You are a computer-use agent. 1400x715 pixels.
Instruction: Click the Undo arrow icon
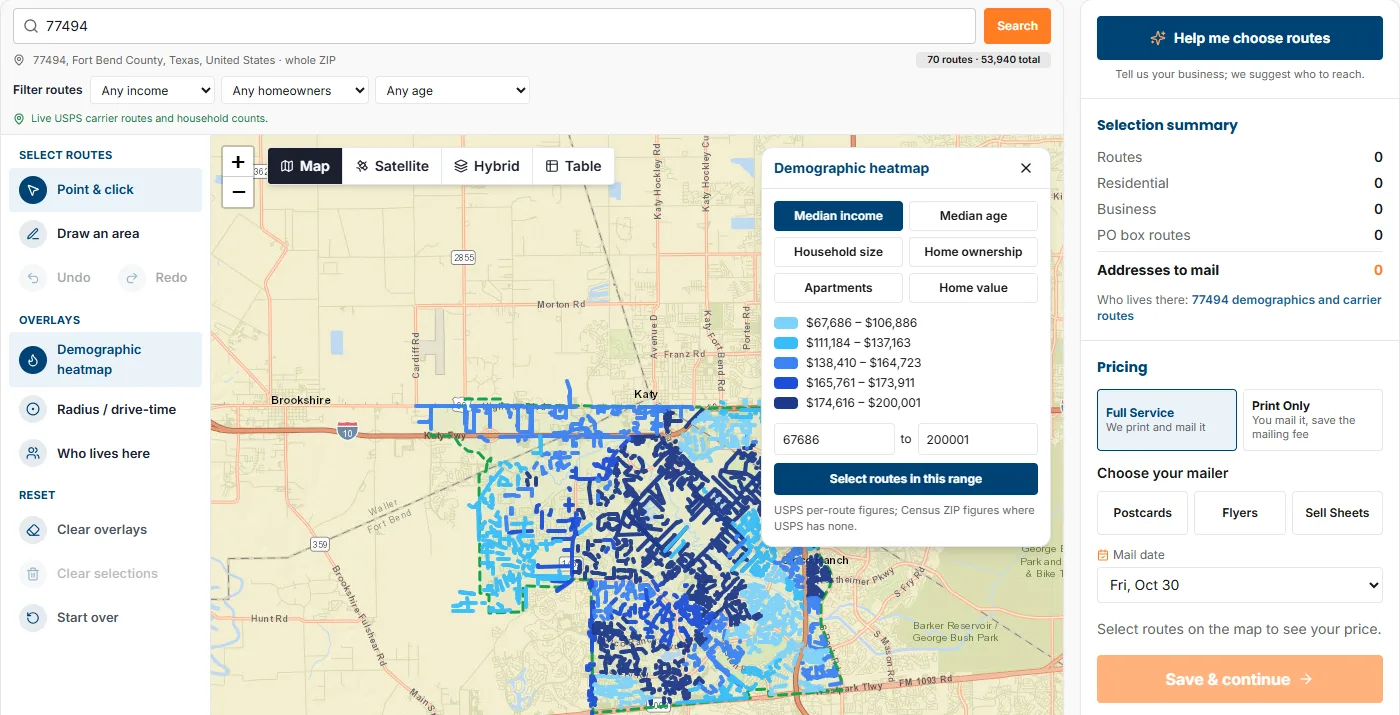point(33,278)
